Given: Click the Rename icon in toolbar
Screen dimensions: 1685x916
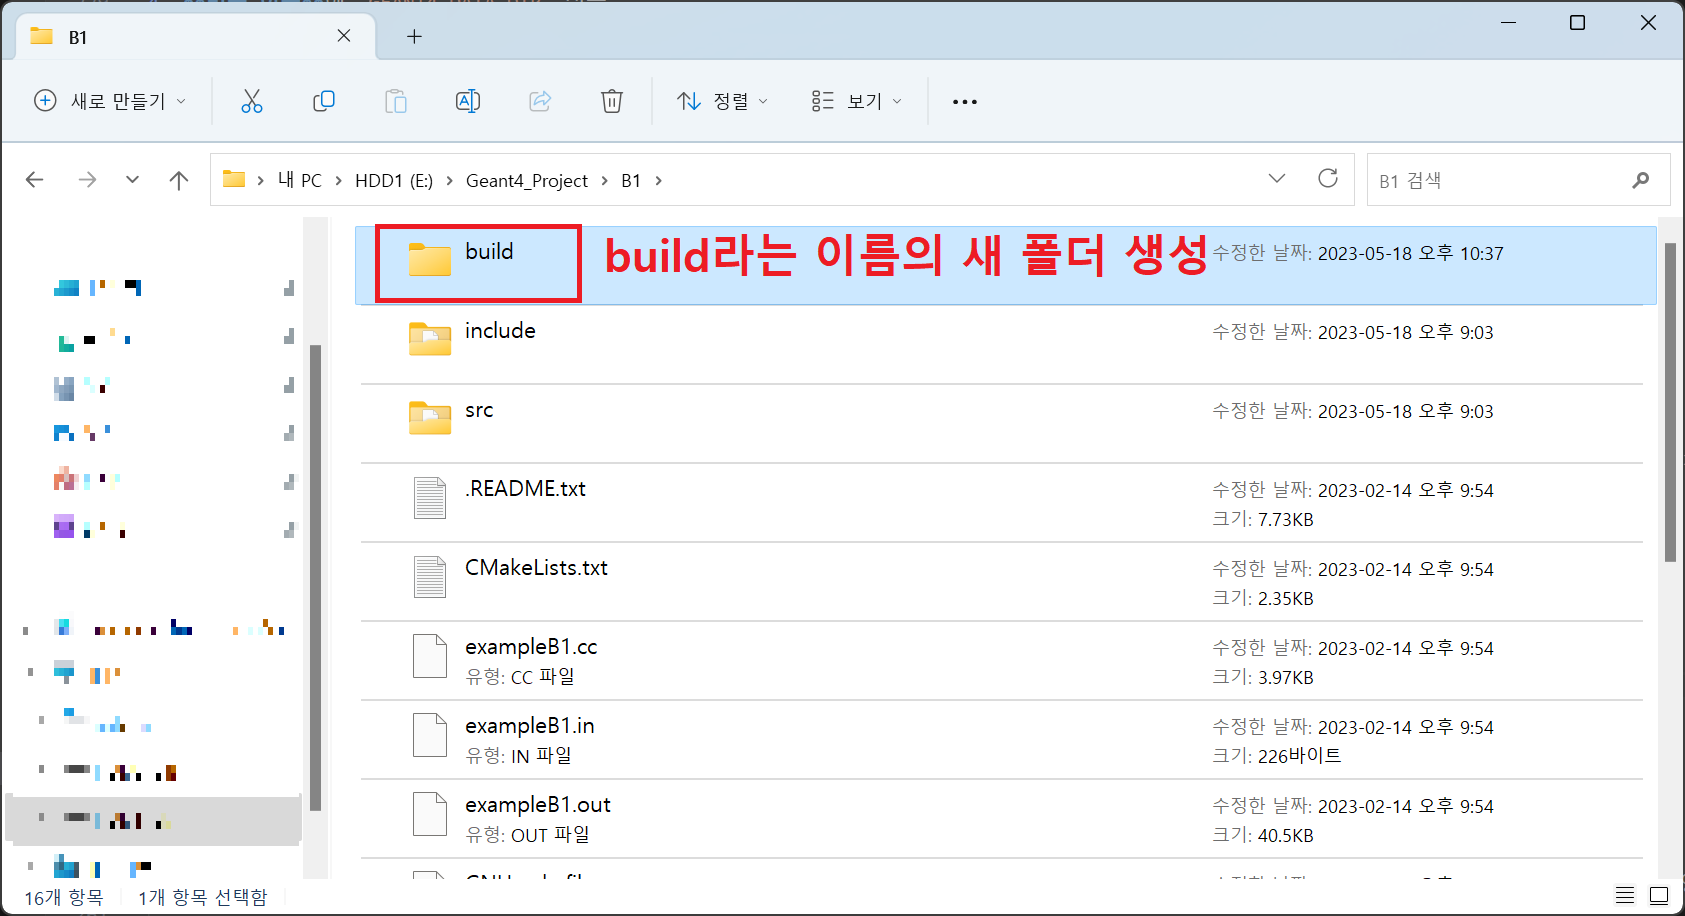Looking at the screenshot, I should [x=468, y=101].
